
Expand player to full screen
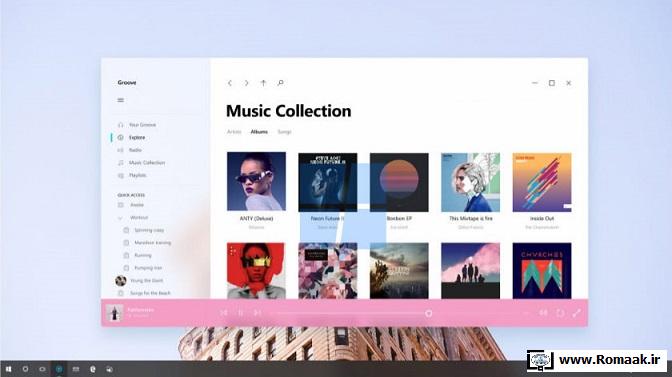(577, 313)
